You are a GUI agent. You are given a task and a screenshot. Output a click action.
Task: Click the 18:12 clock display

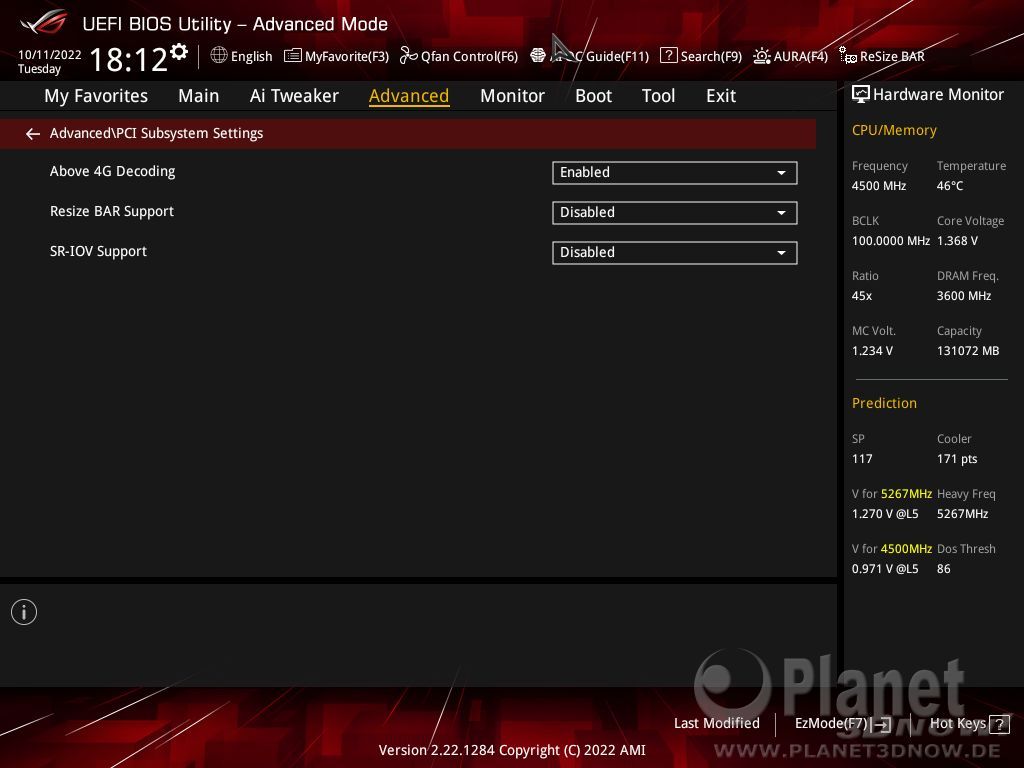[x=129, y=59]
